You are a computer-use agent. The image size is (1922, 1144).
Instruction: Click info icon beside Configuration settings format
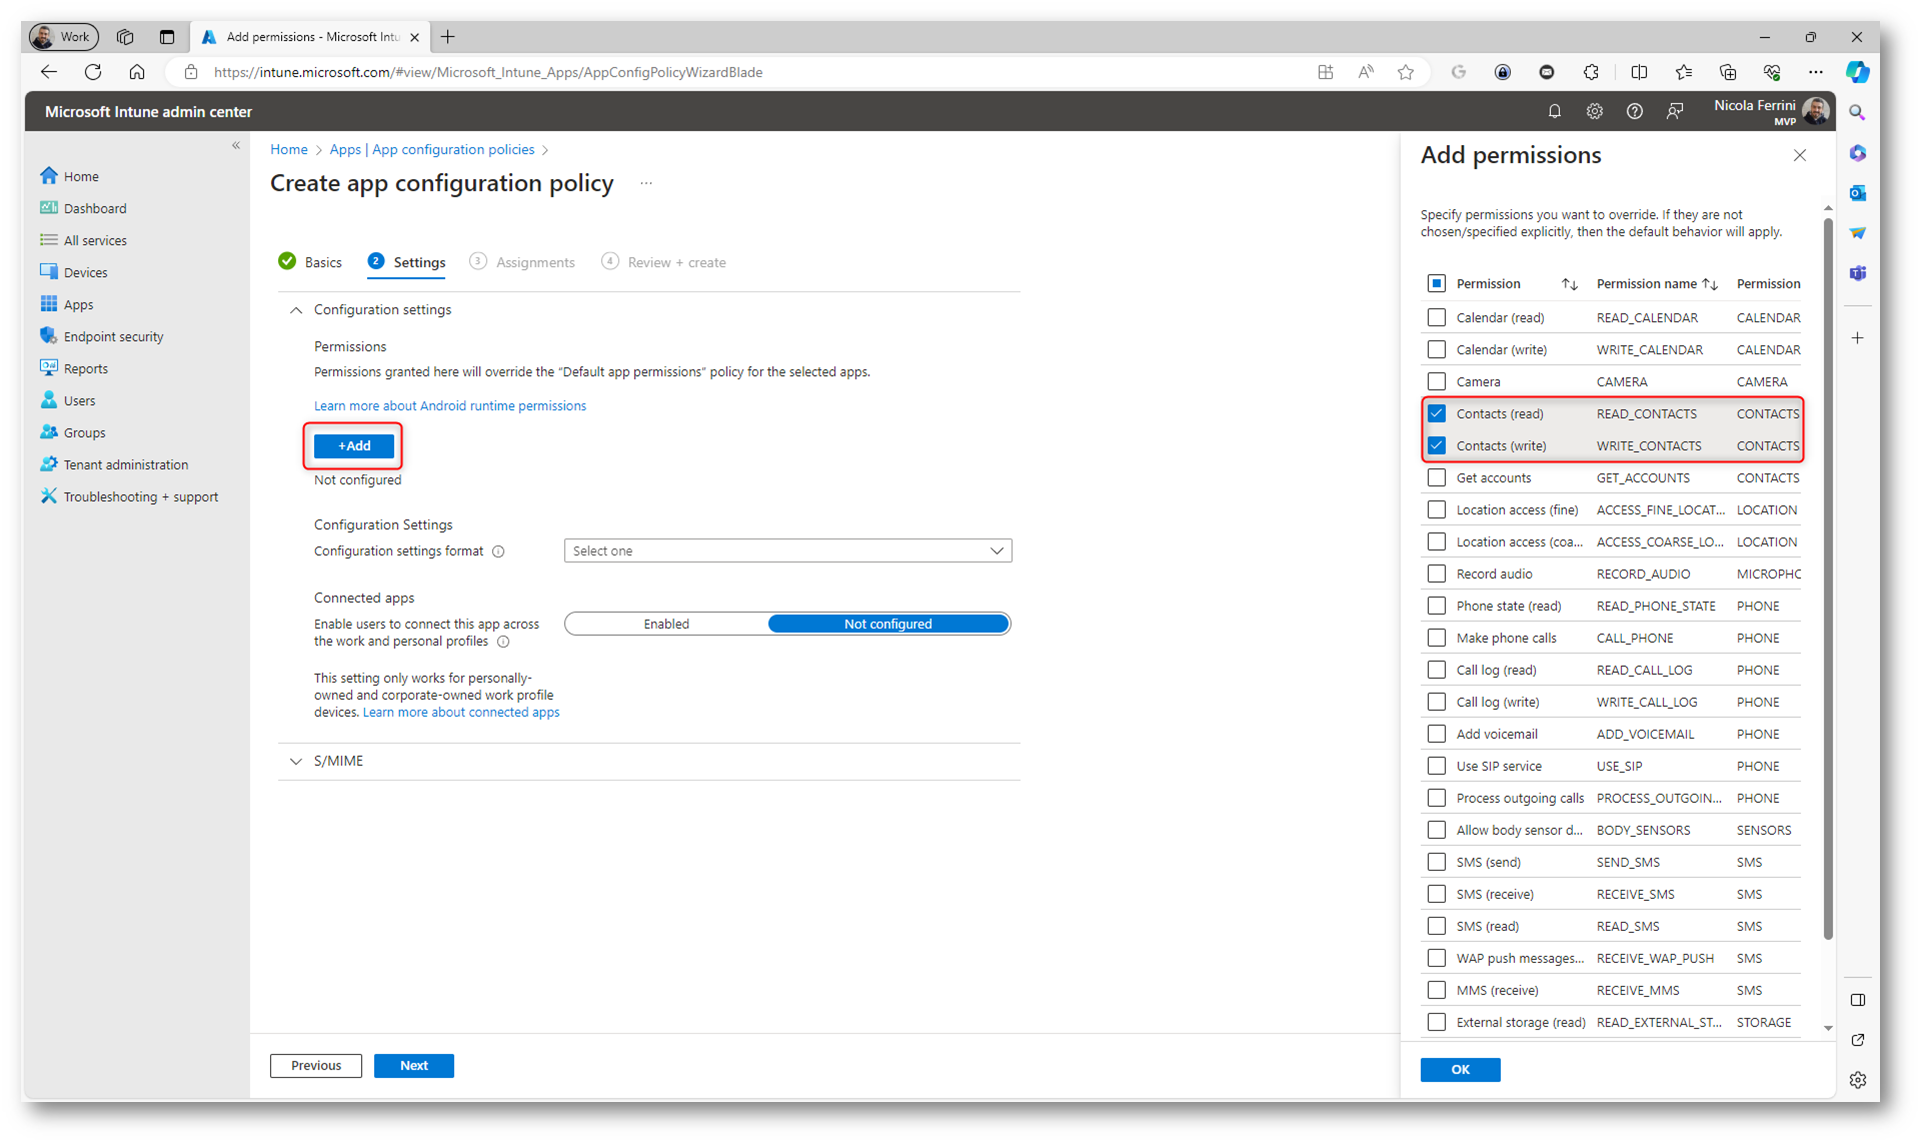click(x=498, y=552)
